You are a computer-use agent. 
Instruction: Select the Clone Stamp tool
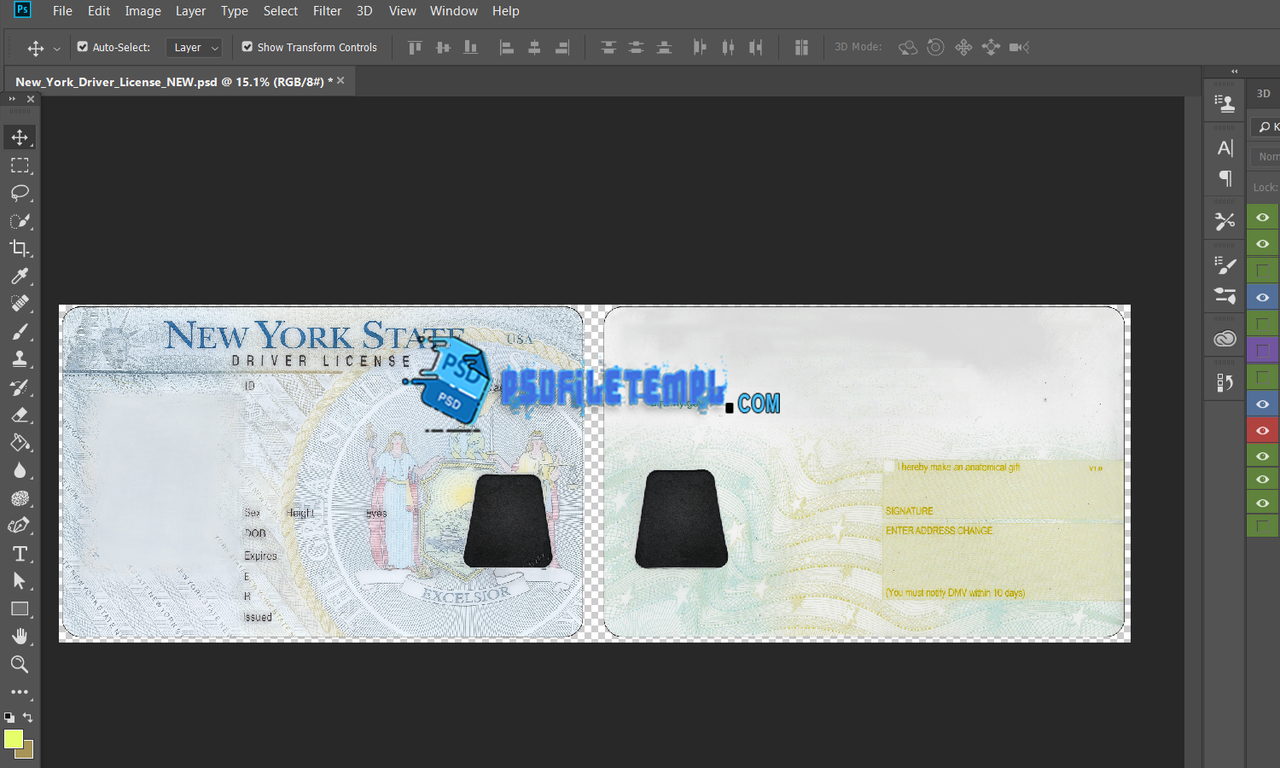[20, 359]
